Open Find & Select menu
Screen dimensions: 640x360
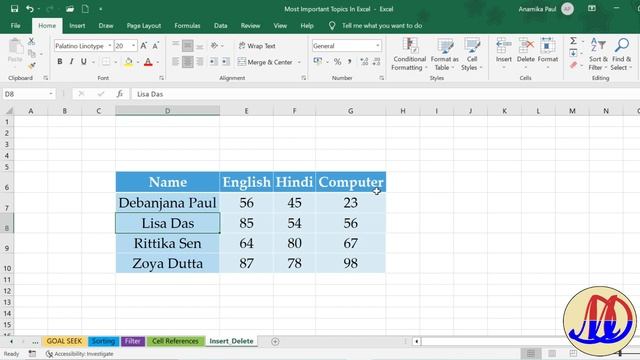coord(622,54)
